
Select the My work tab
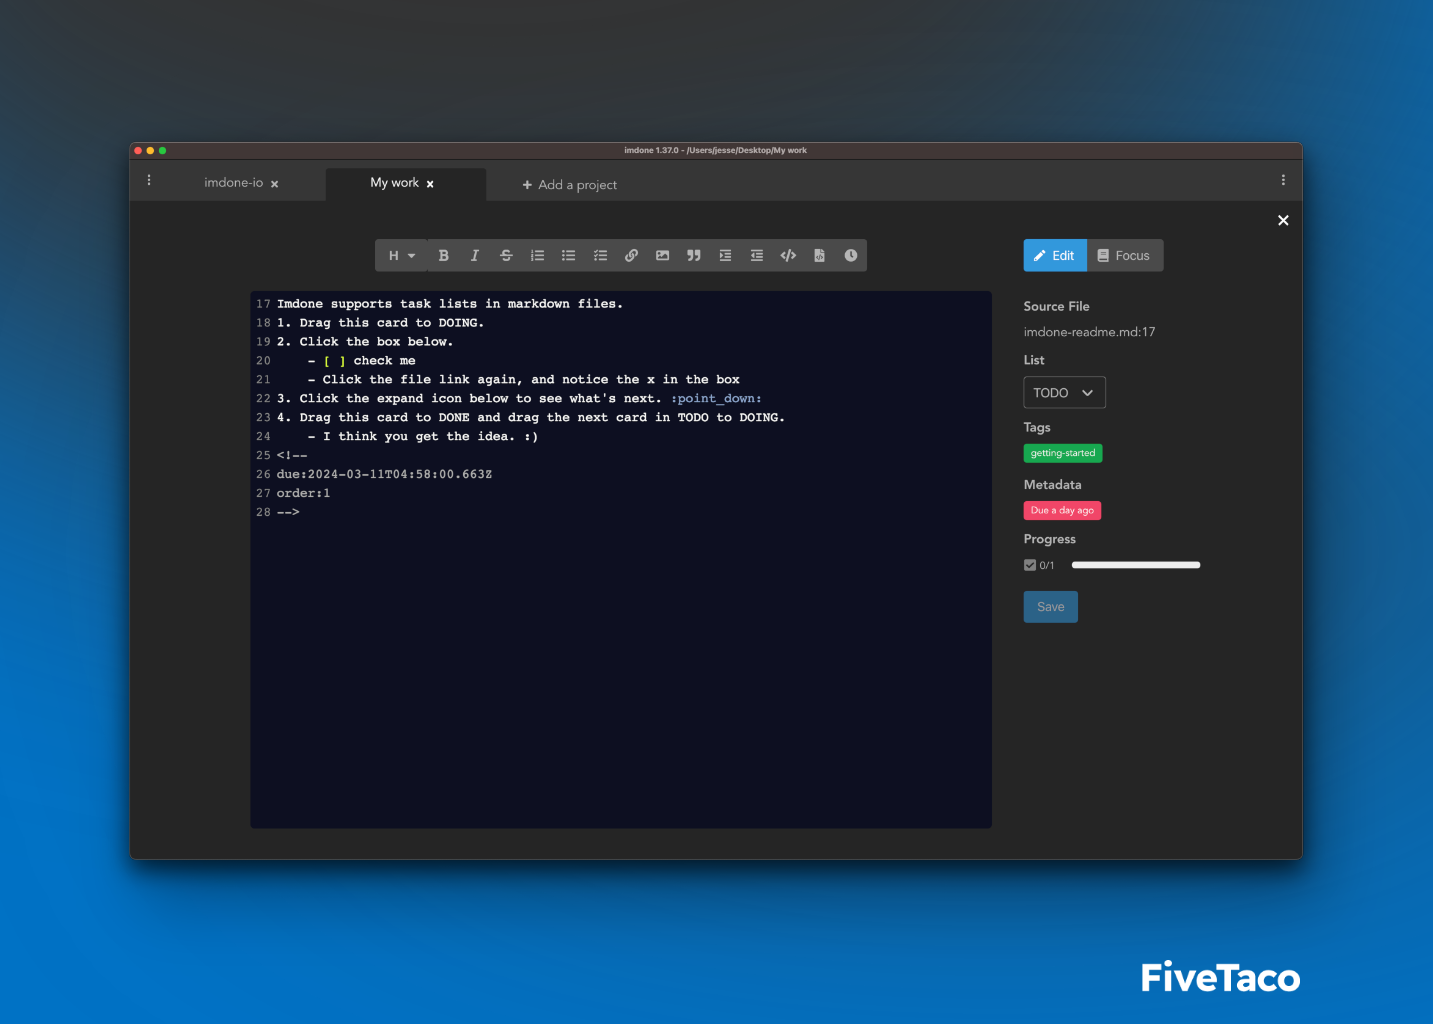(x=395, y=183)
